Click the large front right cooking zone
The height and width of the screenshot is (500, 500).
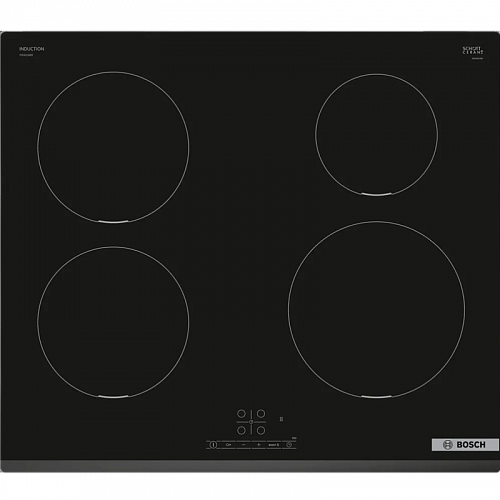[x=376, y=310]
